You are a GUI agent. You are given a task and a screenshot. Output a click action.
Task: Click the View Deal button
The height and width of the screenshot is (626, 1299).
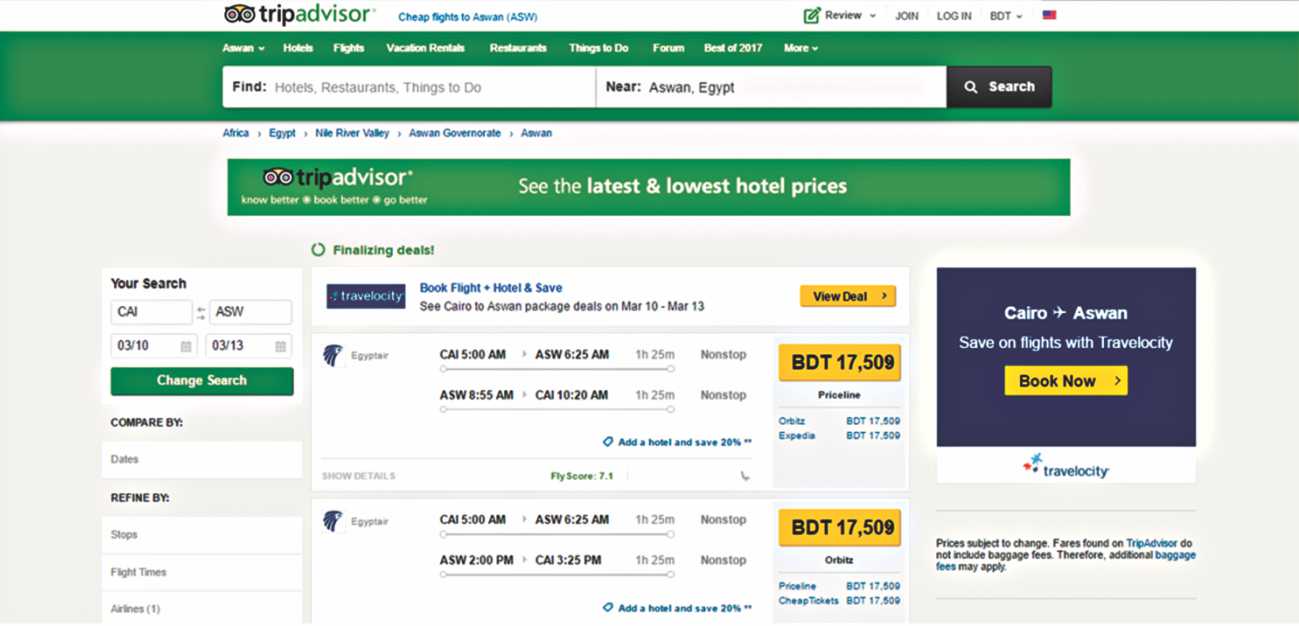[x=847, y=296]
